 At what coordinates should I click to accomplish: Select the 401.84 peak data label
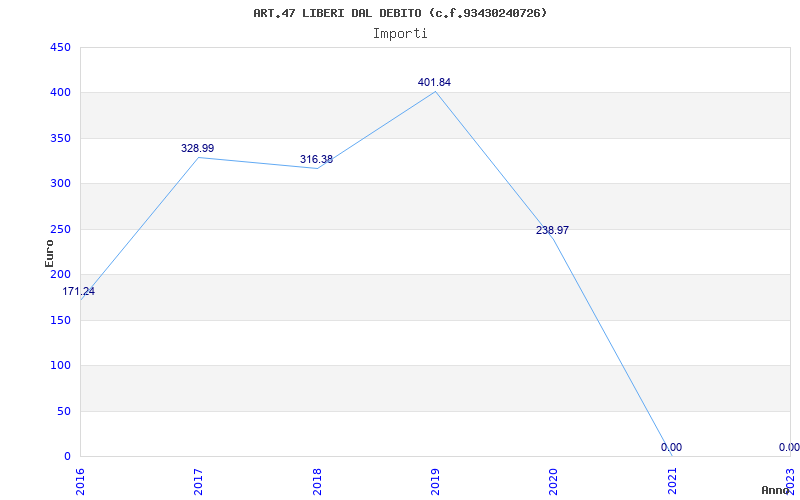point(434,83)
